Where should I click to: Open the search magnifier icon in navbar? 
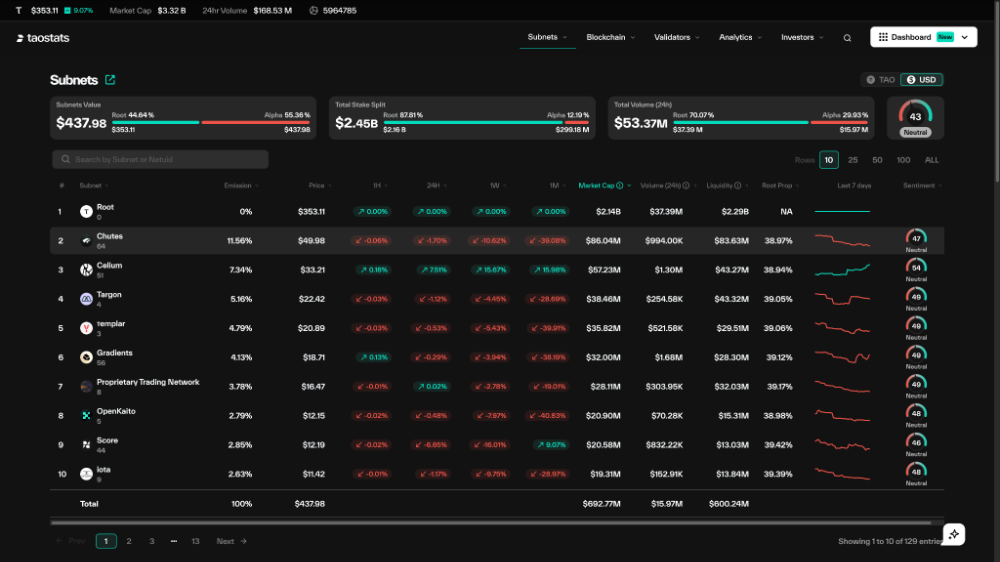coord(847,38)
